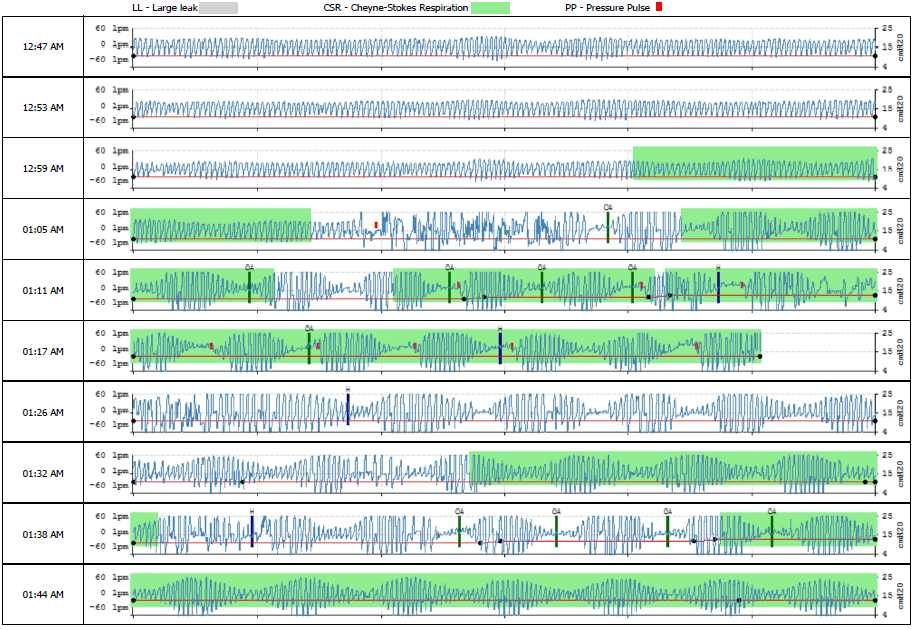
Task: Click the 01:26 AM row label
Action: click(43, 412)
